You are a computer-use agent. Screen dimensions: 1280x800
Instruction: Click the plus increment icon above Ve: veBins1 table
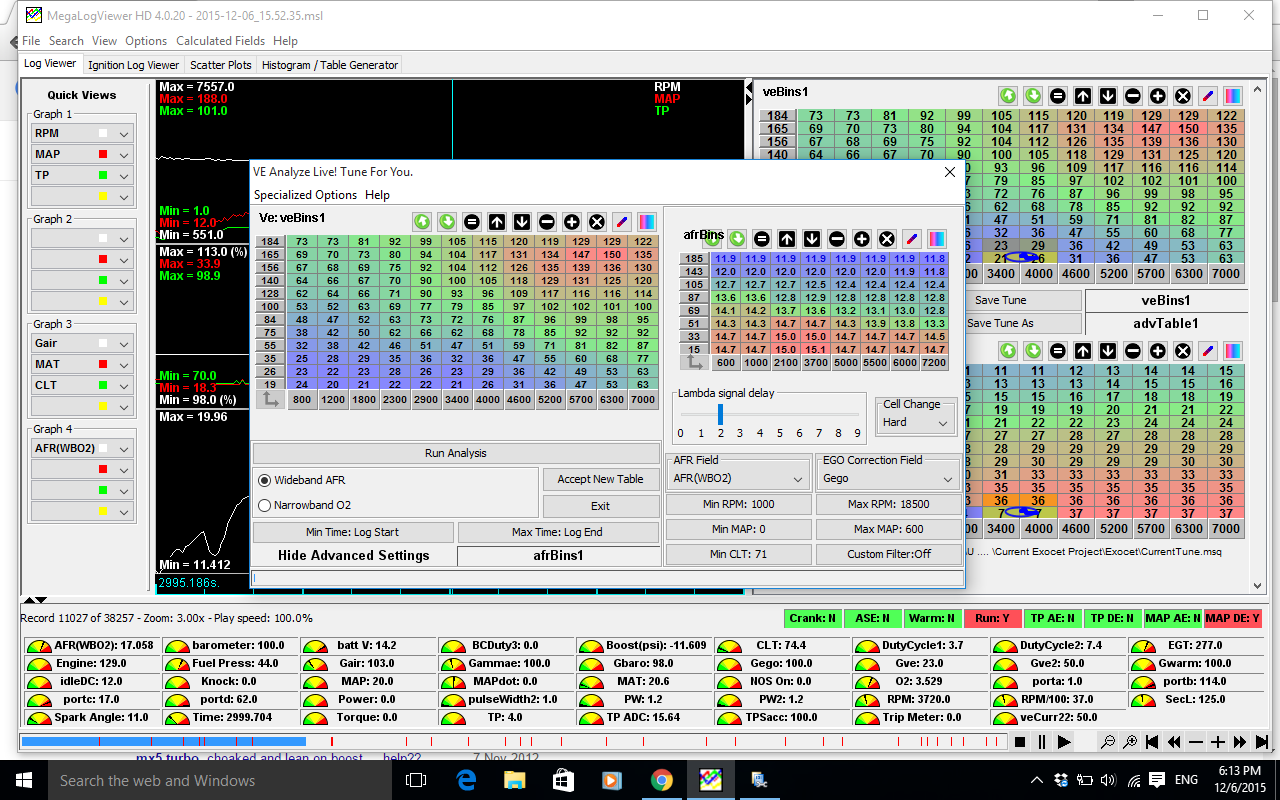point(572,221)
